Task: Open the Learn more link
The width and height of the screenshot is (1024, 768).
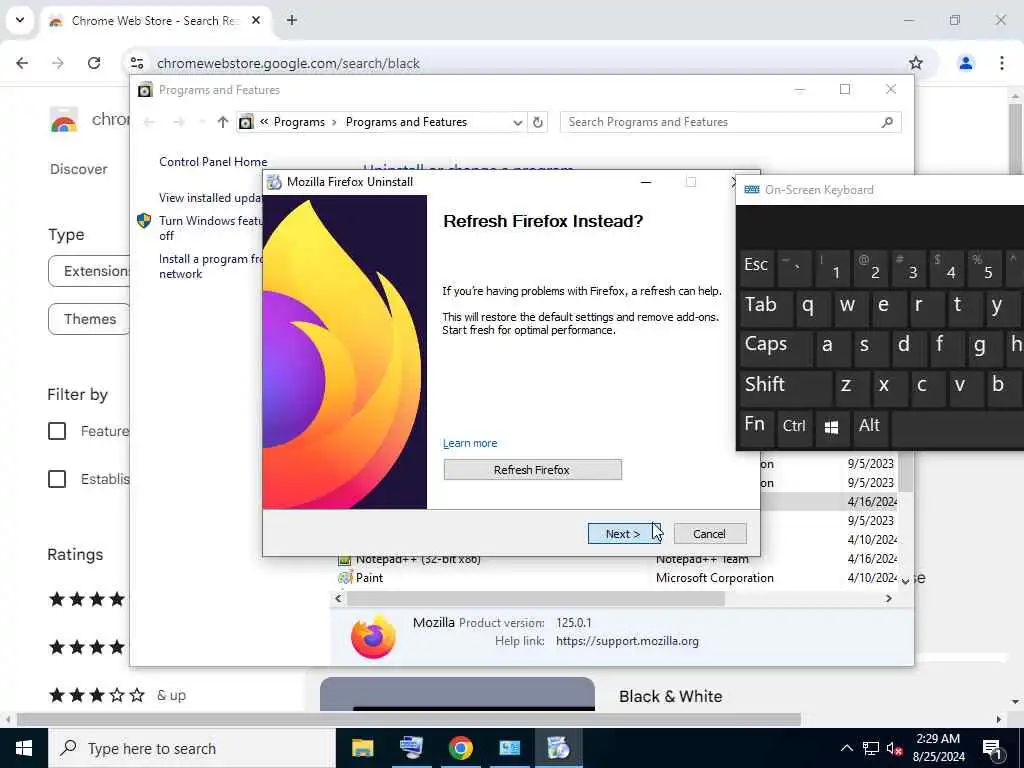Action: tap(470, 443)
